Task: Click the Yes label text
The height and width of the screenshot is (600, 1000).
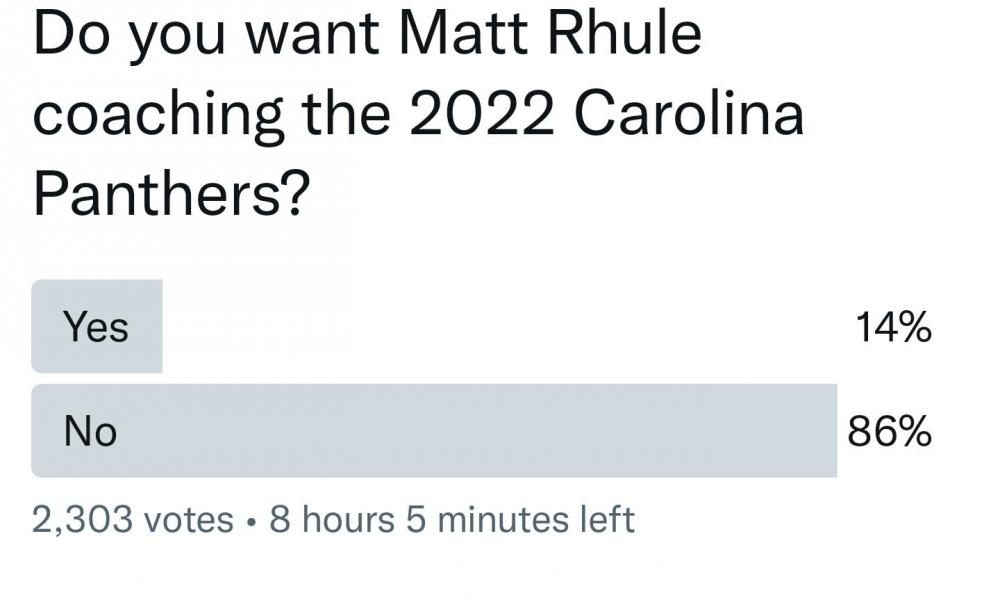Action: pyautogui.click(x=96, y=327)
